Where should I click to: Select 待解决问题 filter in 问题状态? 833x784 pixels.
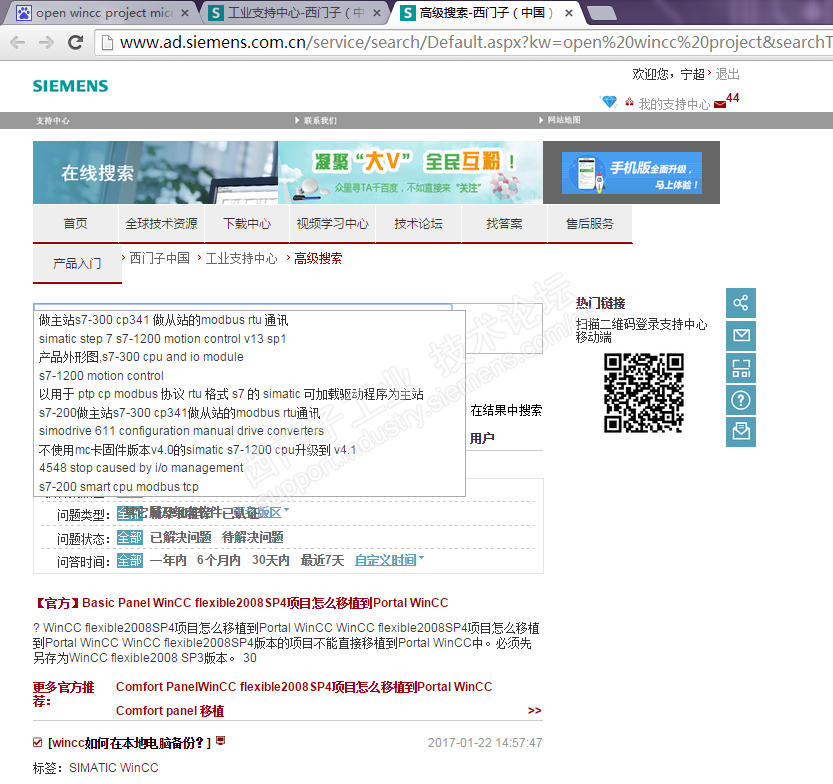(253, 537)
